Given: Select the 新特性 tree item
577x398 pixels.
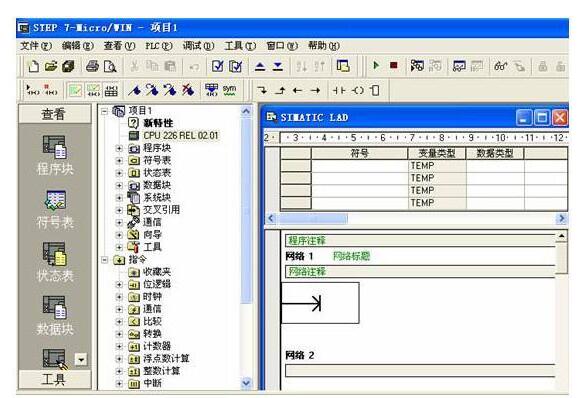Looking at the screenshot, I should (x=158, y=123).
